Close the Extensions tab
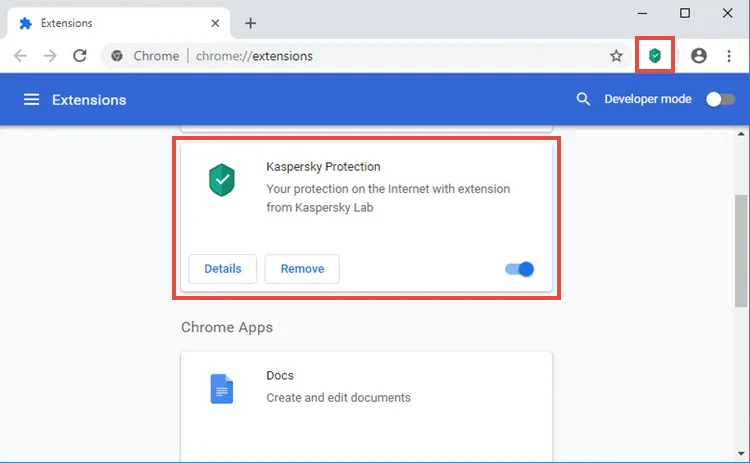The image size is (750, 463). [215, 23]
